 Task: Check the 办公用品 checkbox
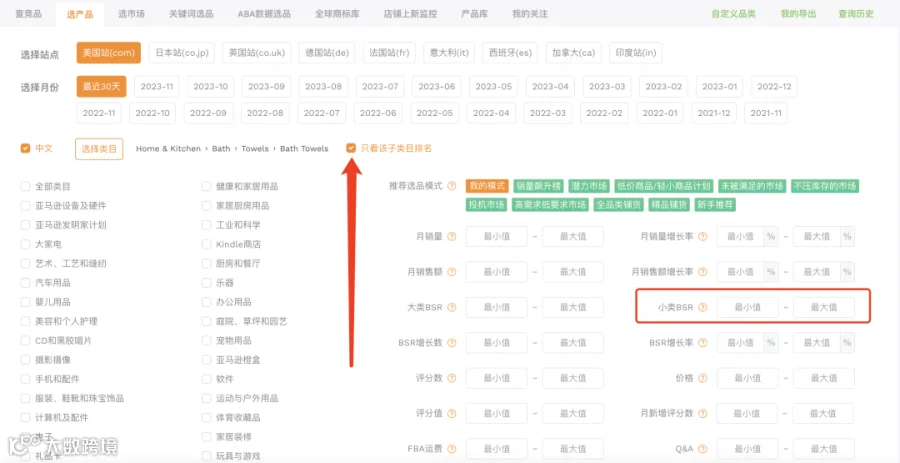[x=207, y=302]
